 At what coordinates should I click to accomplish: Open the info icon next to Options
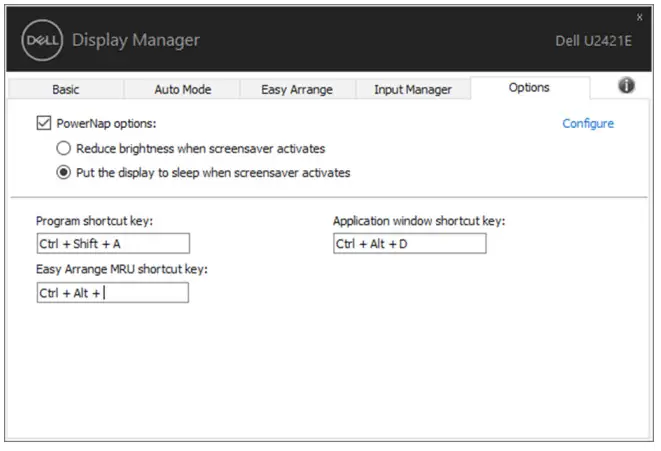(626, 86)
